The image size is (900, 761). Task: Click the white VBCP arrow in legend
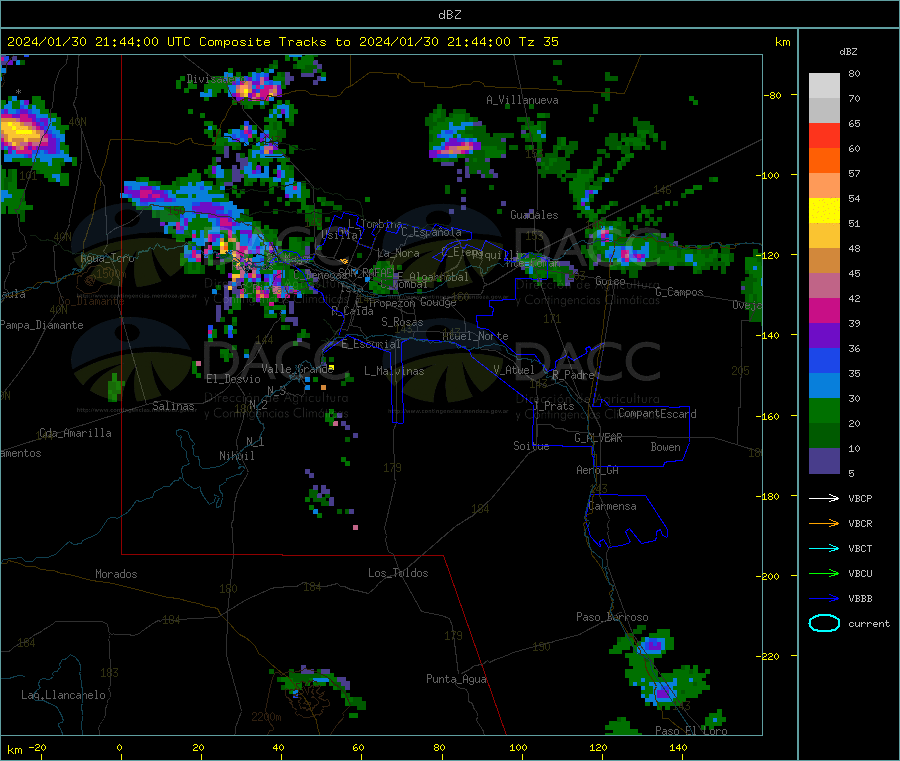[x=824, y=498]
